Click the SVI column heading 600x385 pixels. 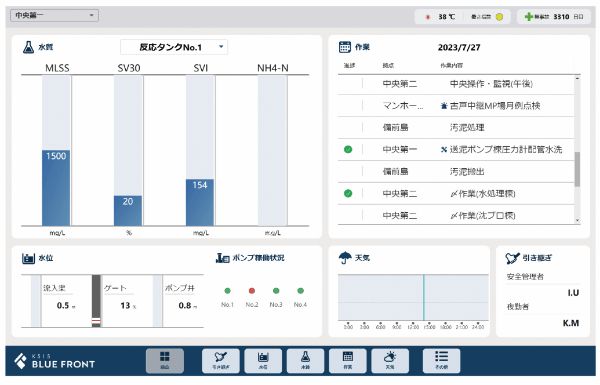(201, 68)
